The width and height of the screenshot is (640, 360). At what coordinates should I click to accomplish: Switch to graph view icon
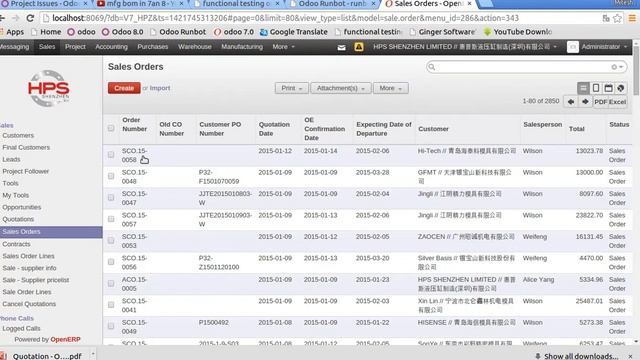(621, 88)
